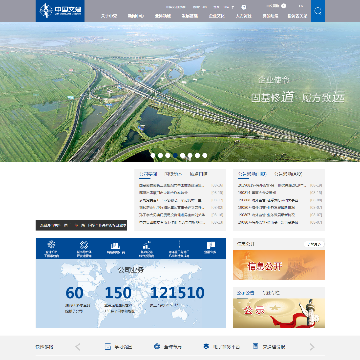Select the flag icon at the end of the blue bar
Screen dimensions: 360x360
[210, 246]
